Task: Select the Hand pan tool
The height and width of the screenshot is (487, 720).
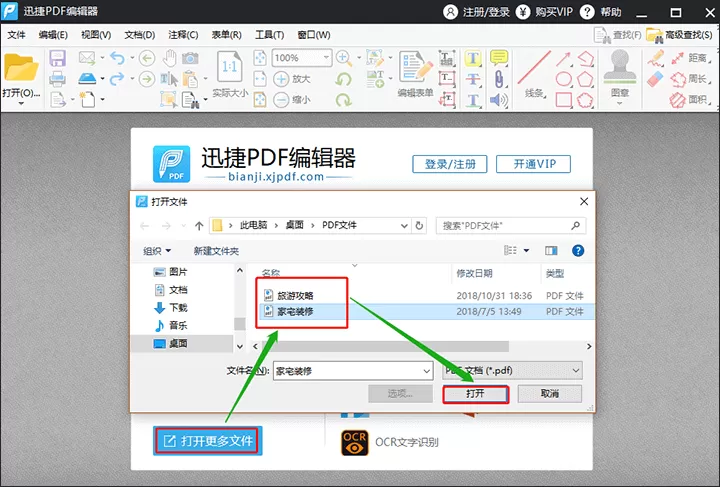Action: click(x=170, y=58)
